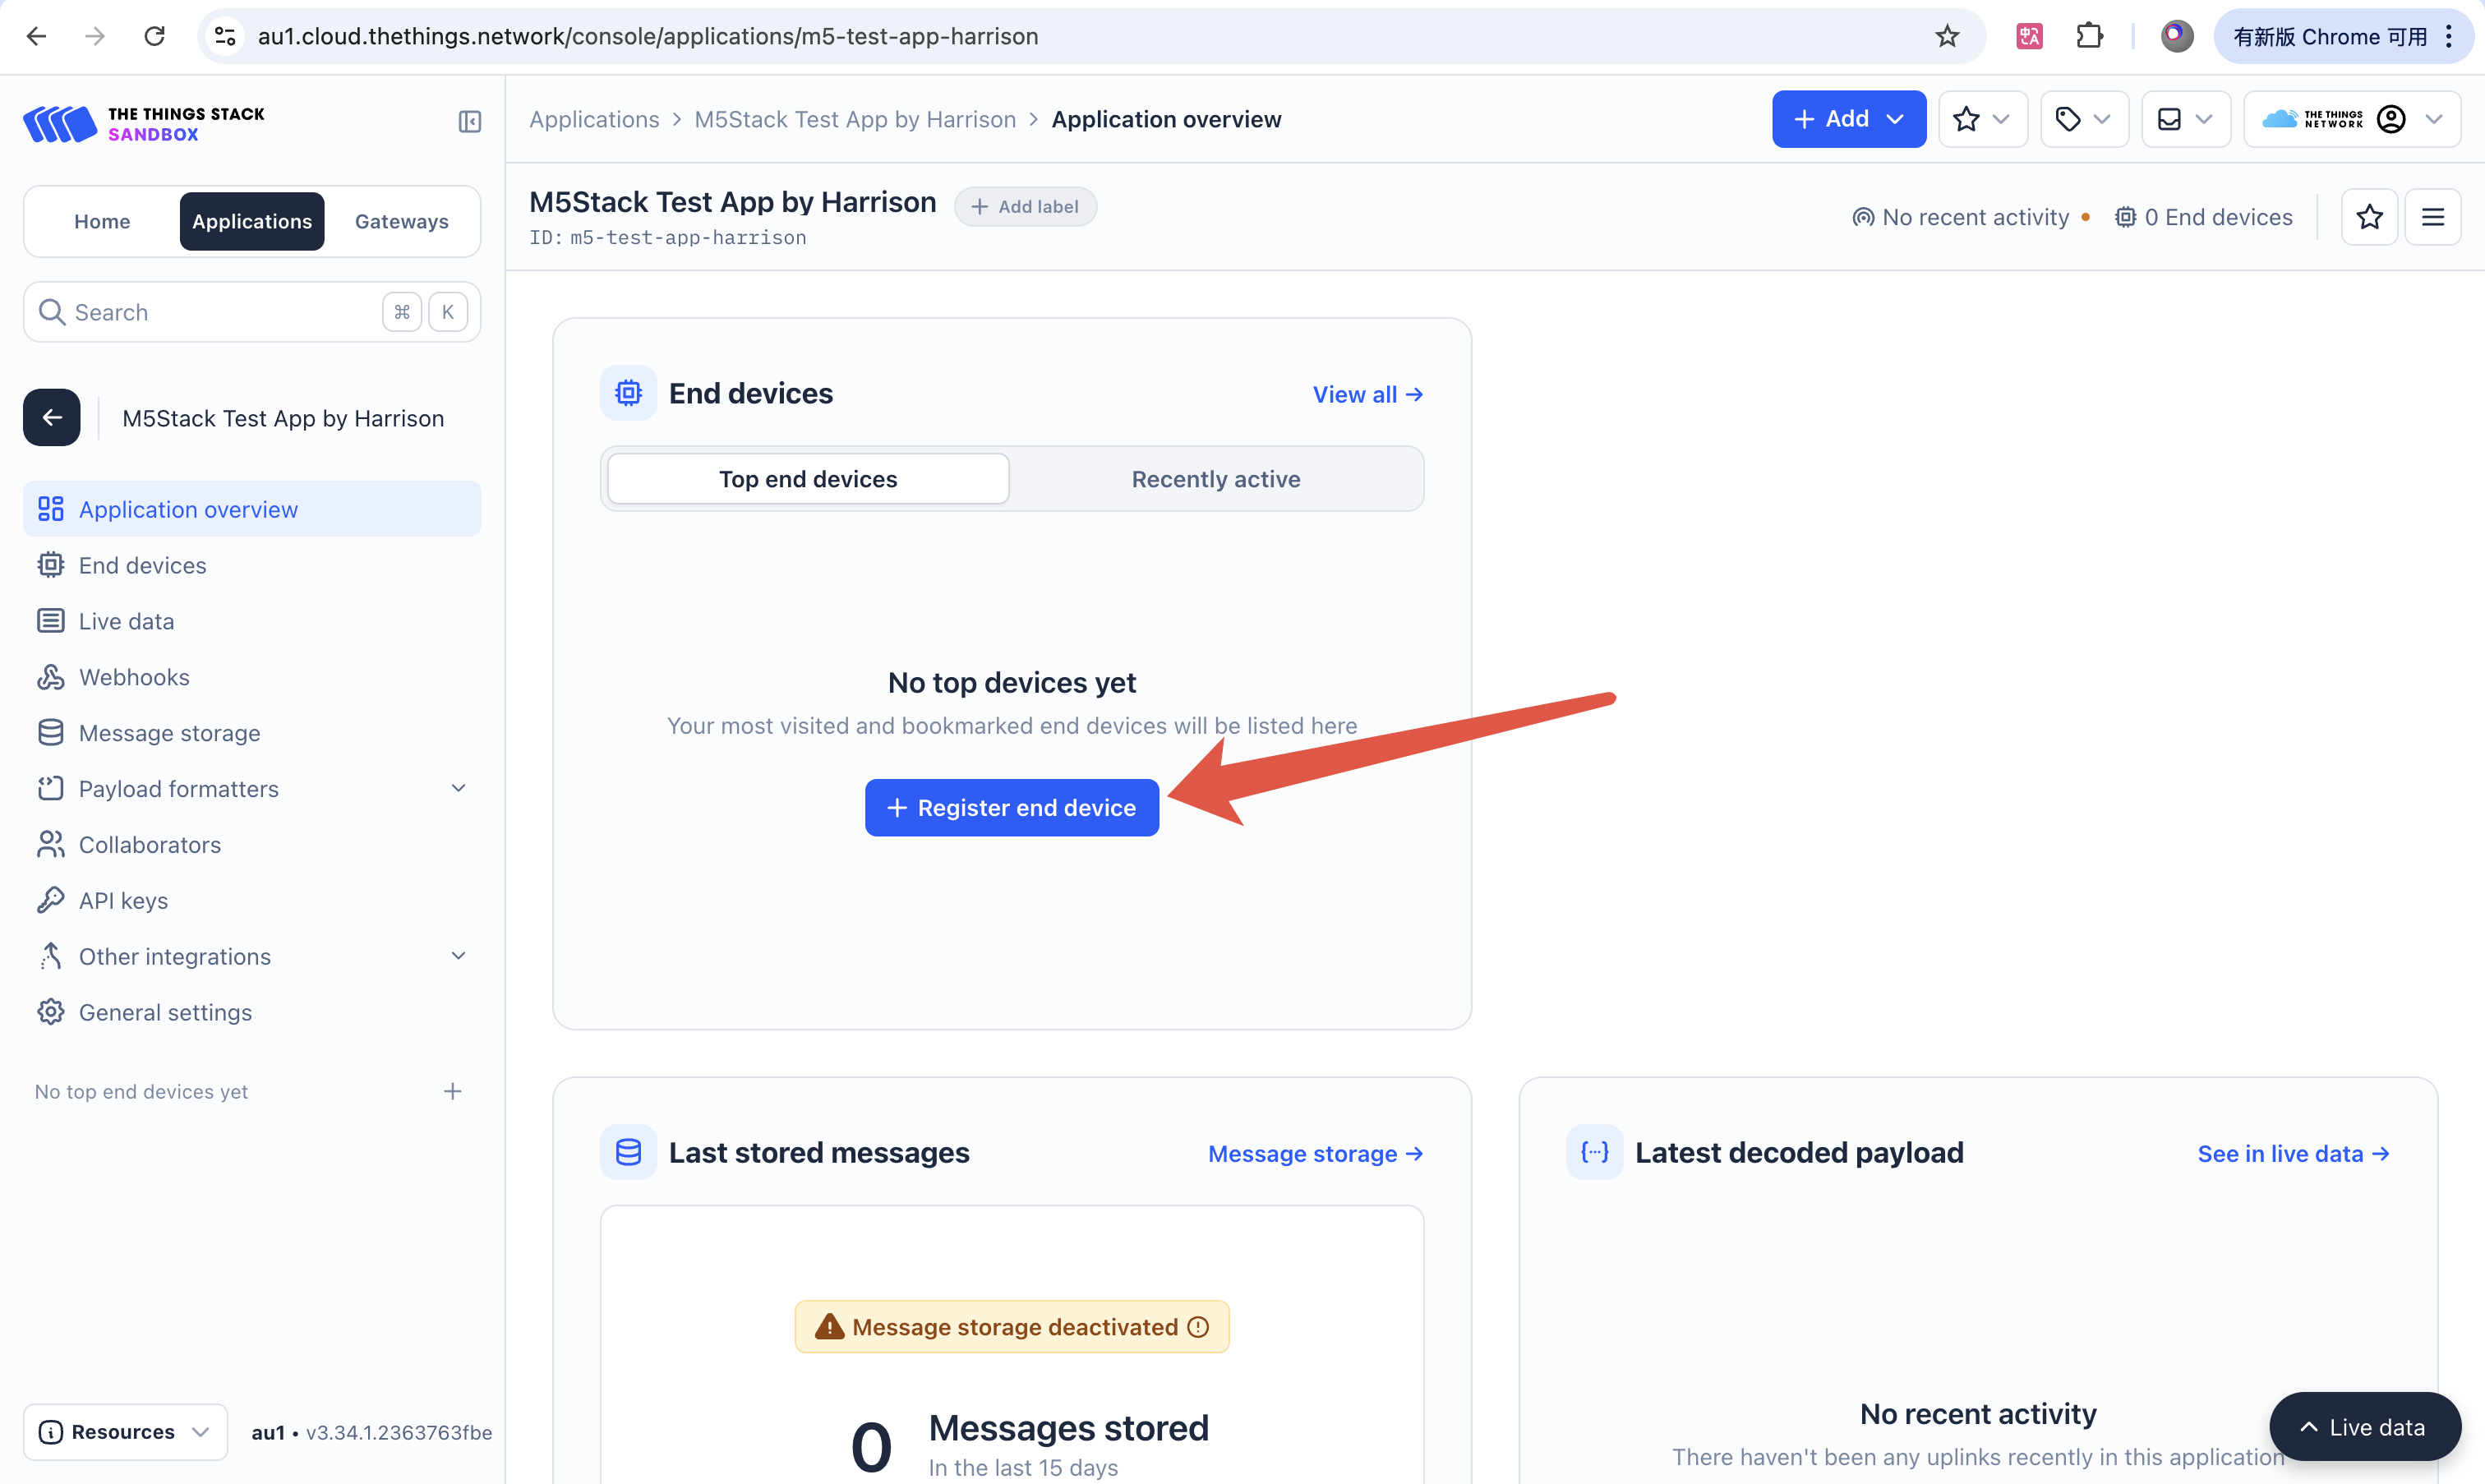Screen dimensions: 2485x1484
Task: Open the translate extension icon
Action: (x=2029, y=37)
